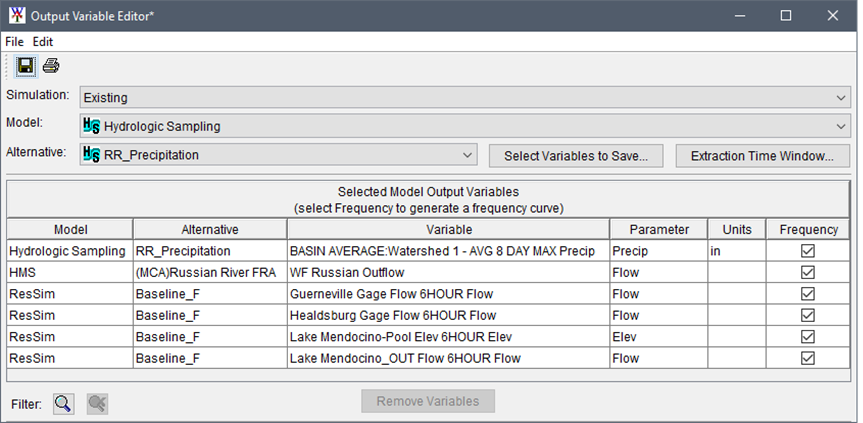Select Lake Mendocino_OUT Flow 6HOUR Flow cell
Viewport: 863px width, 423px height.
coord(449,358)
